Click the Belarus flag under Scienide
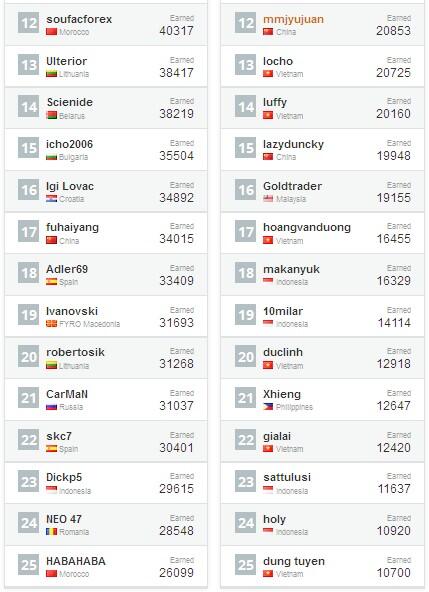 pyautogui.click(x=51, y=115)
